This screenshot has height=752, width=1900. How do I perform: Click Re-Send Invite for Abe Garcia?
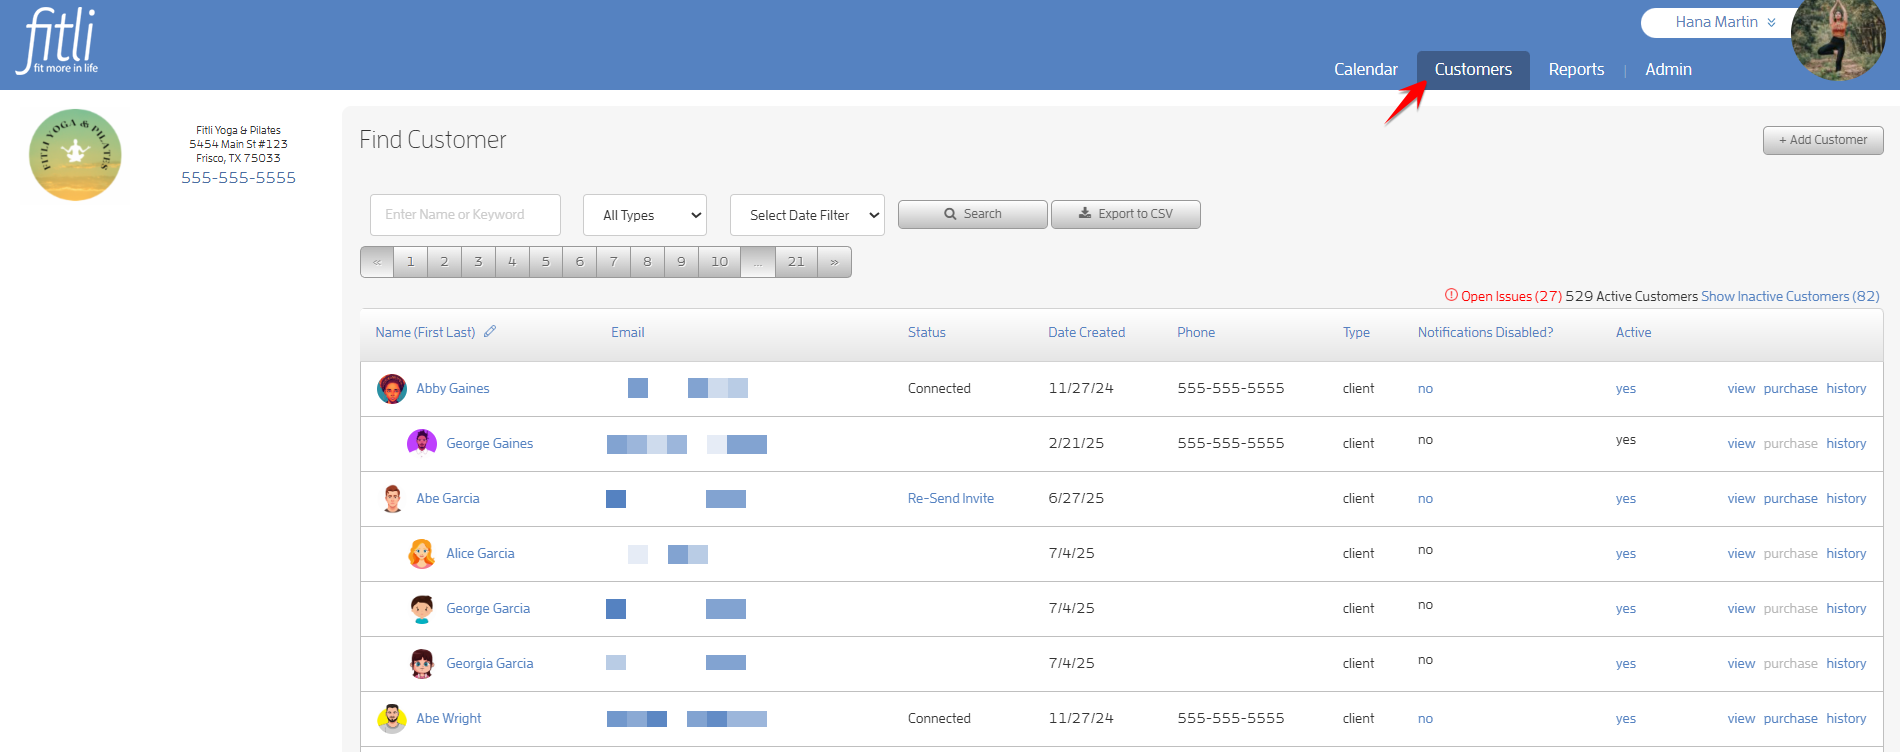point(951,498)
